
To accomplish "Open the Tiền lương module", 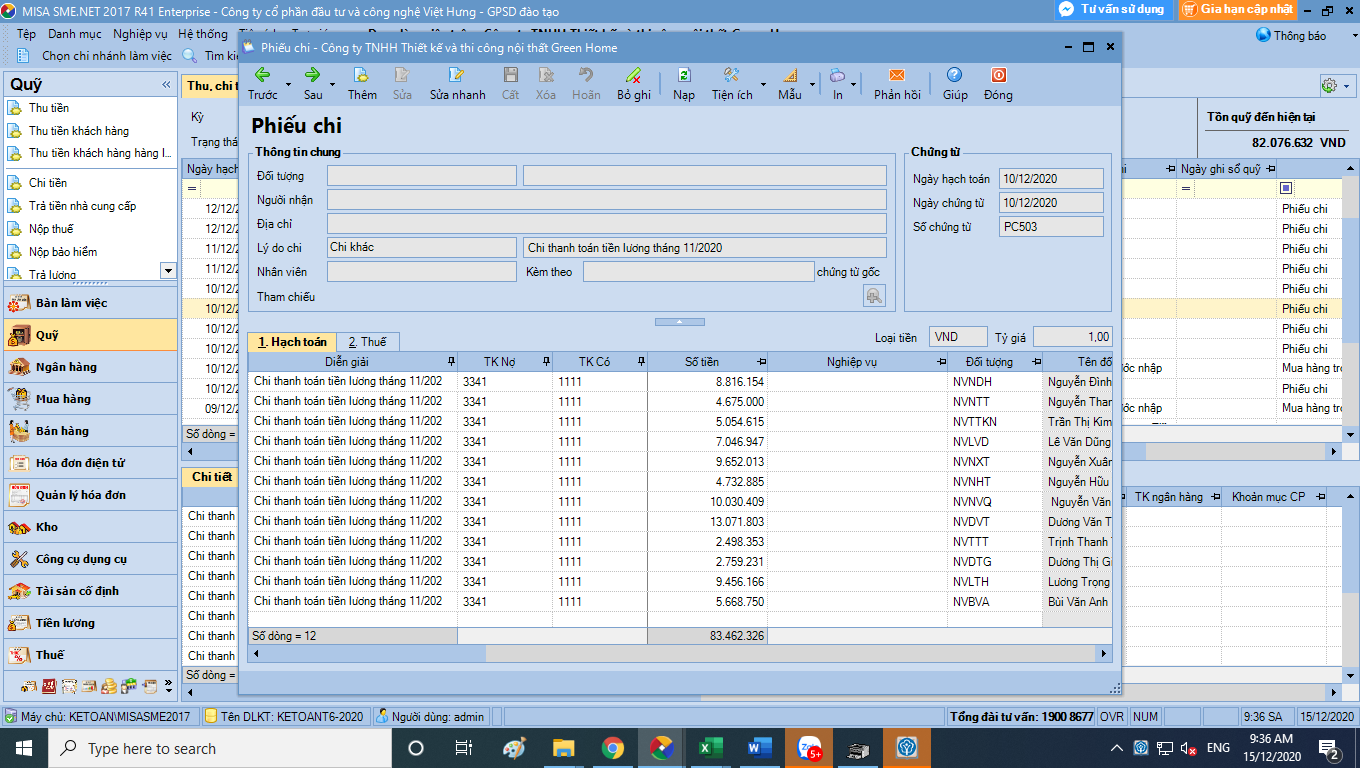I will coord(89,623).
